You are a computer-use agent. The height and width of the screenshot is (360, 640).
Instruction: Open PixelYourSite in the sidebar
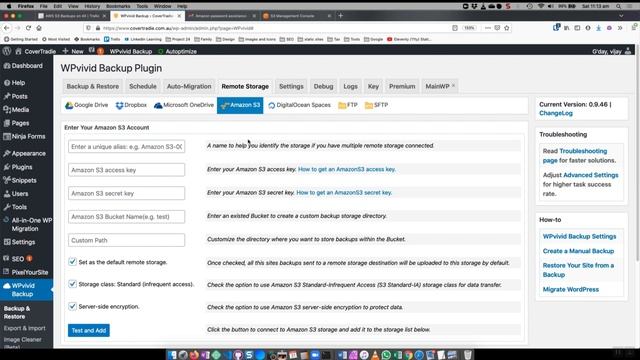point(26,272)
